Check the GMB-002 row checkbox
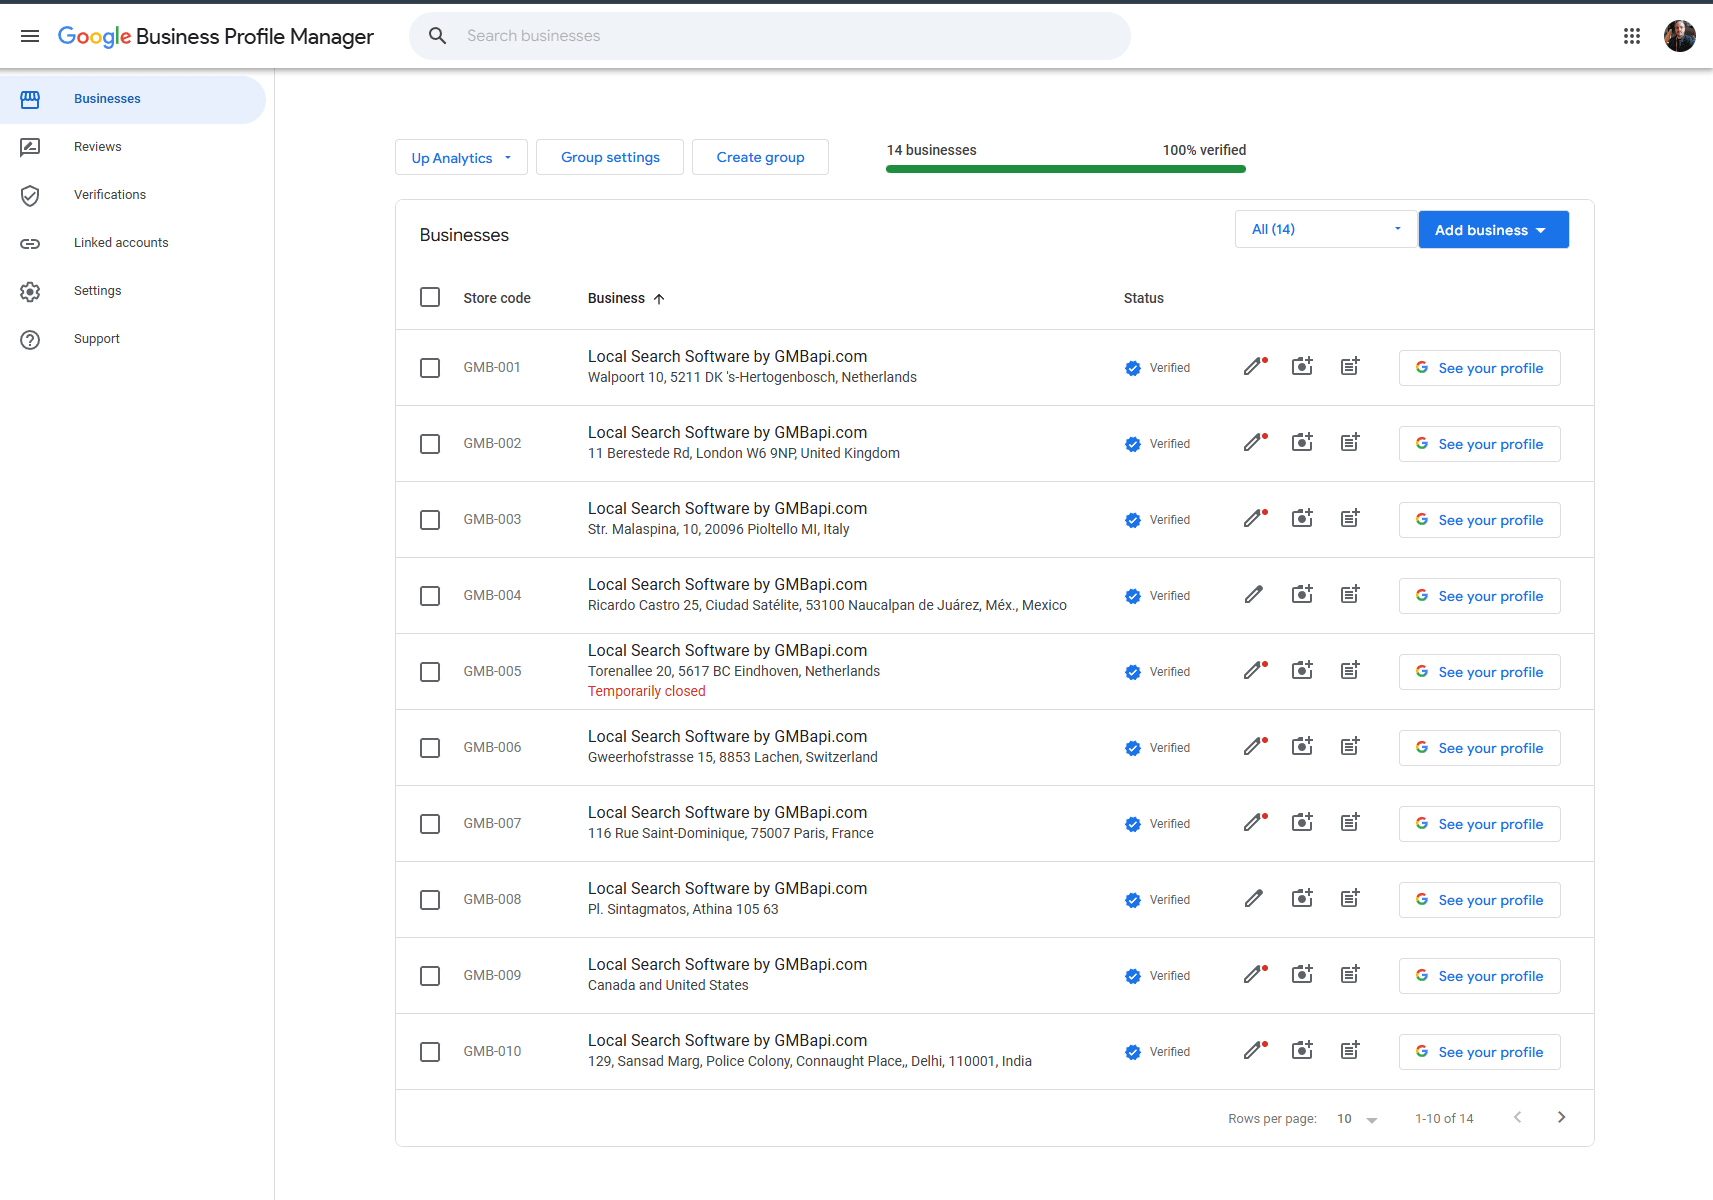 click(x=430, y=444)
